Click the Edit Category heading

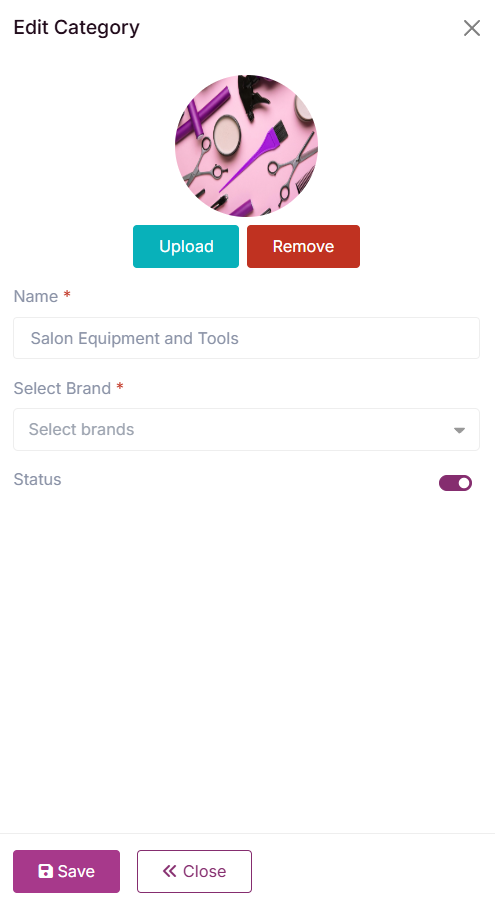(x=77, y=28)
